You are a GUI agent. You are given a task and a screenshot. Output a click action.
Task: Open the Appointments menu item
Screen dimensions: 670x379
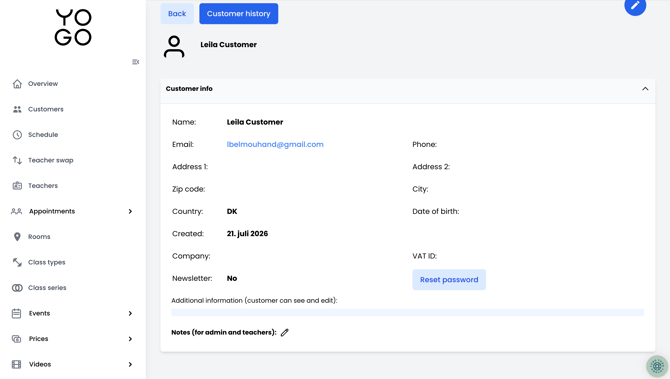point(52,212)
